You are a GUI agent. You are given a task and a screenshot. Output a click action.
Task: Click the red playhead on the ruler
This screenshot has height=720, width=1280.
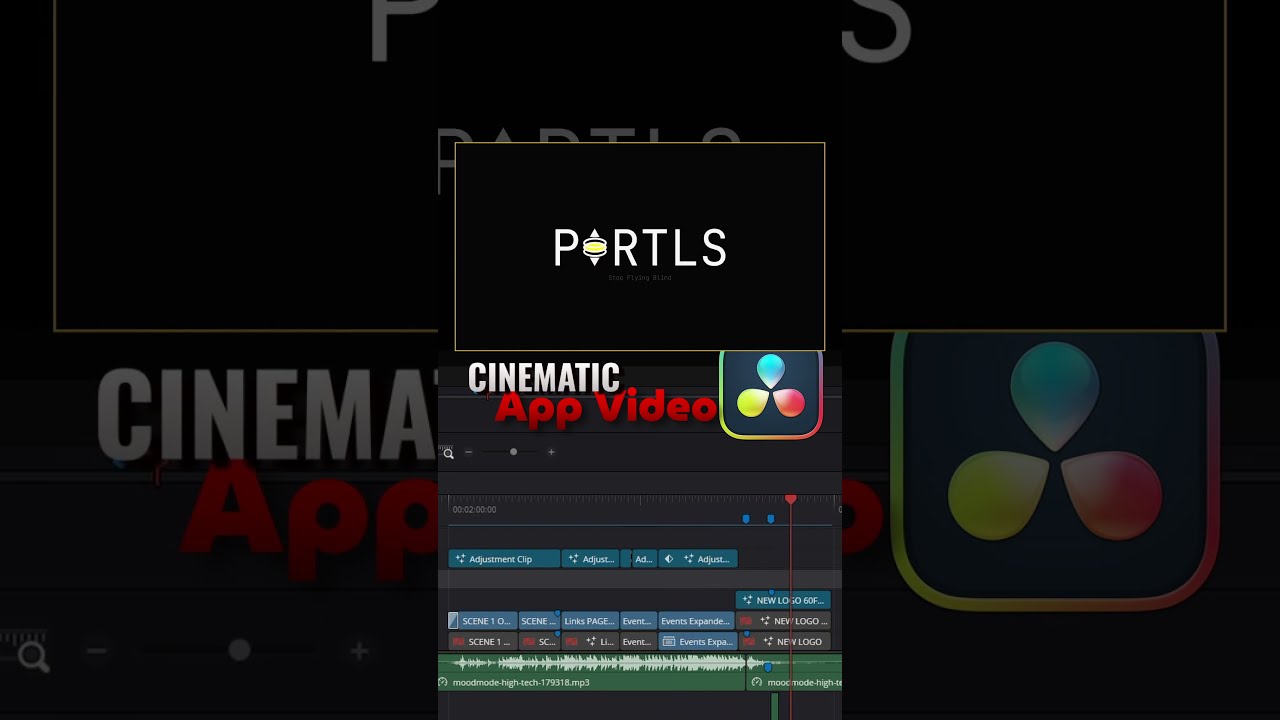pos(790,499)
